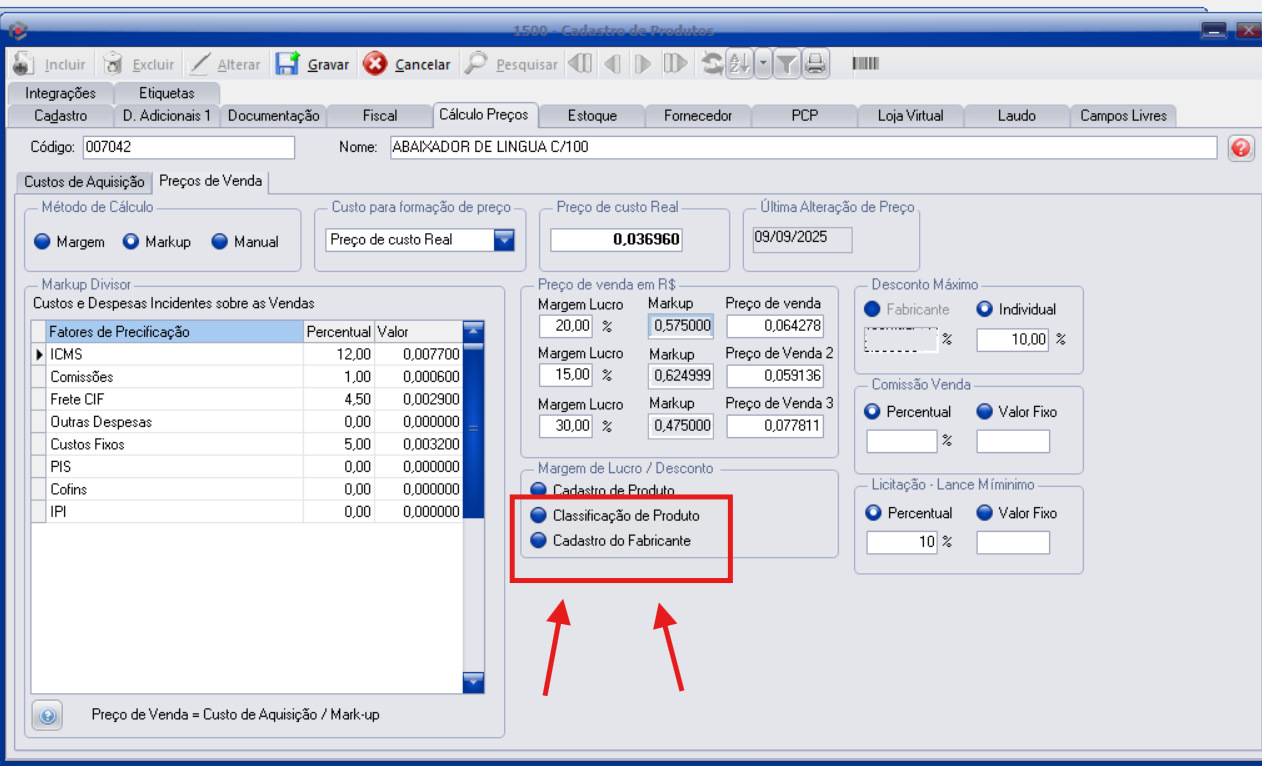Viewport: 1262px width, 766px height.
Task: Click the red Cancelar icon
Action: click(x=375, y=64)
